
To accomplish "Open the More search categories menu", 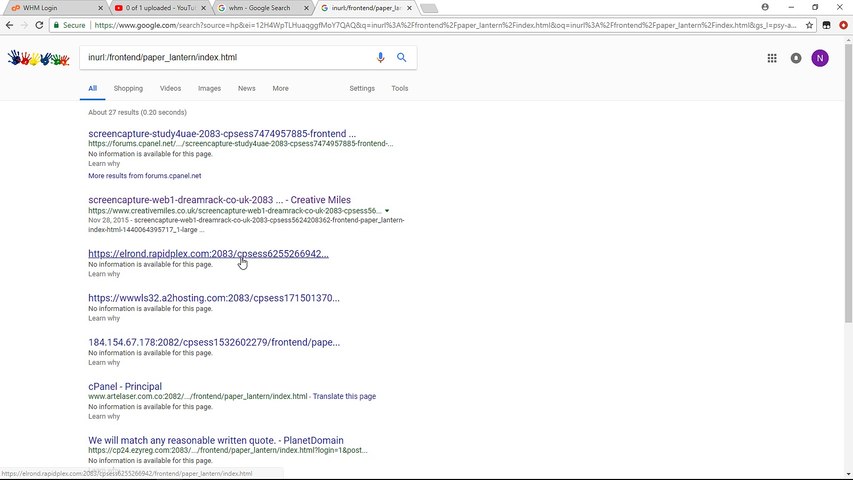I will point(281,88).
